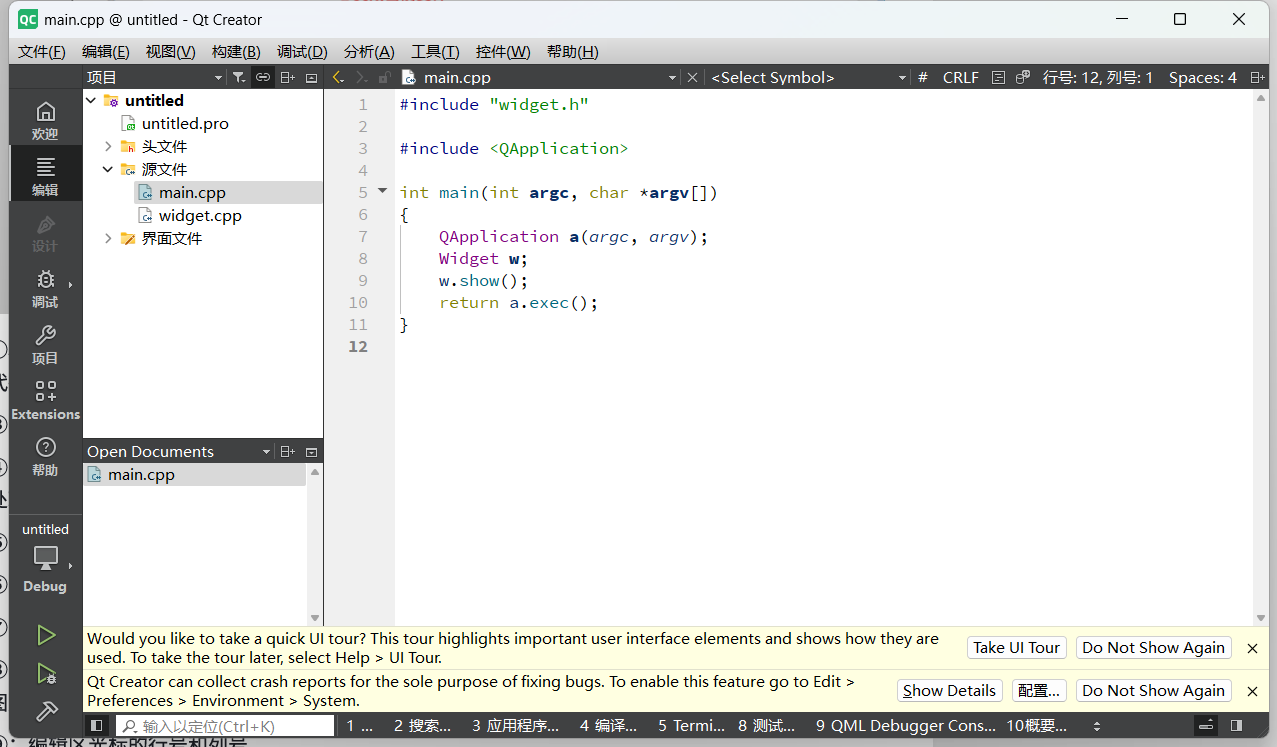The height and width of the screenshot is (747, 1277).
Task: Open the 分析(A) menu
Action: coord(369,52)
